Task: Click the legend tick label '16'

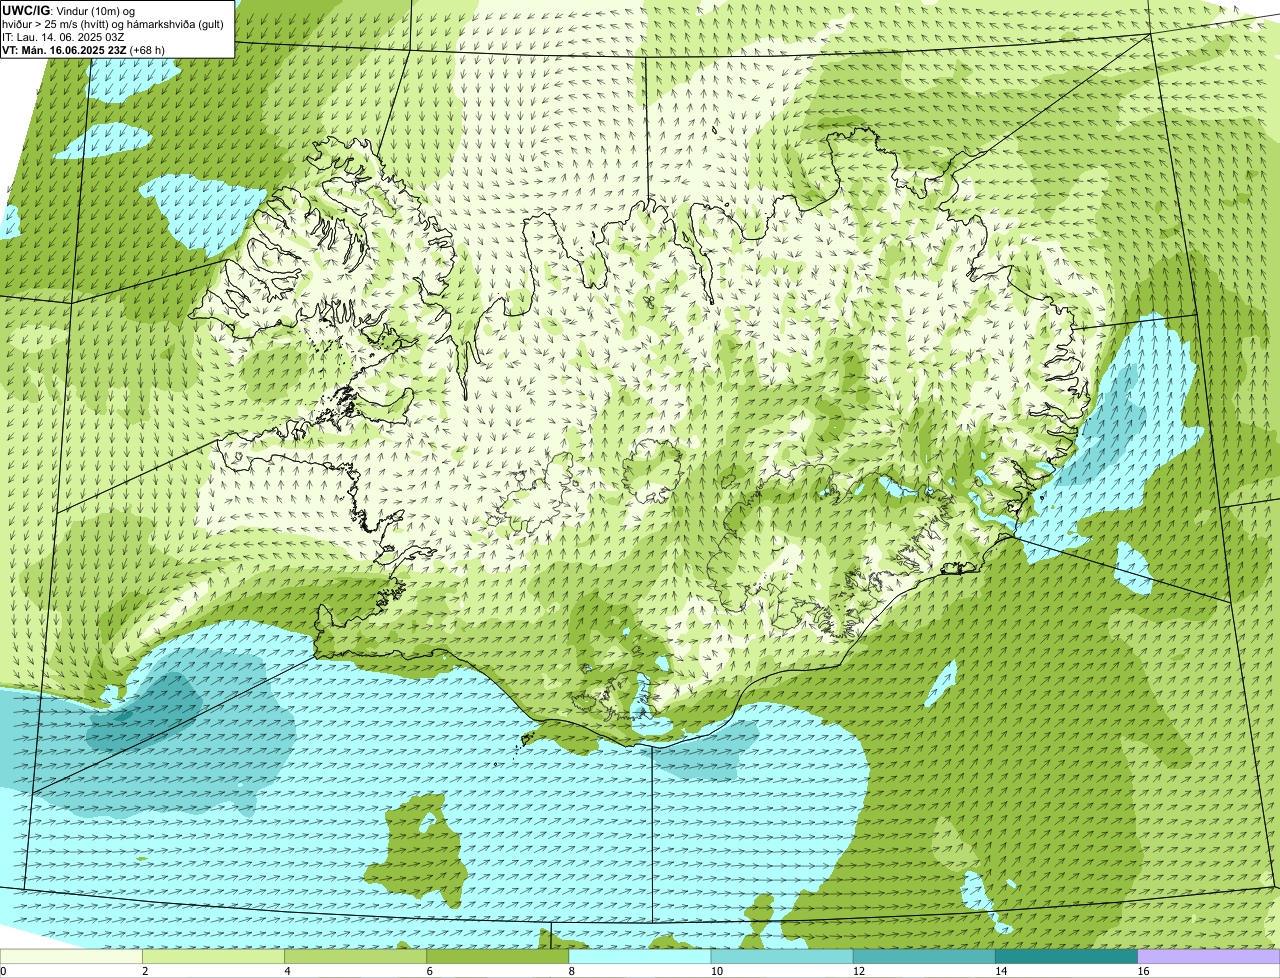Action: [x=1143, y=971]
